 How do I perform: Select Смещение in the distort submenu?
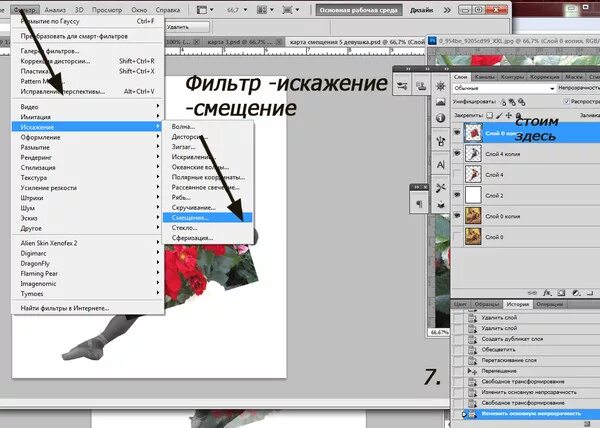click(x=207, y=218)
